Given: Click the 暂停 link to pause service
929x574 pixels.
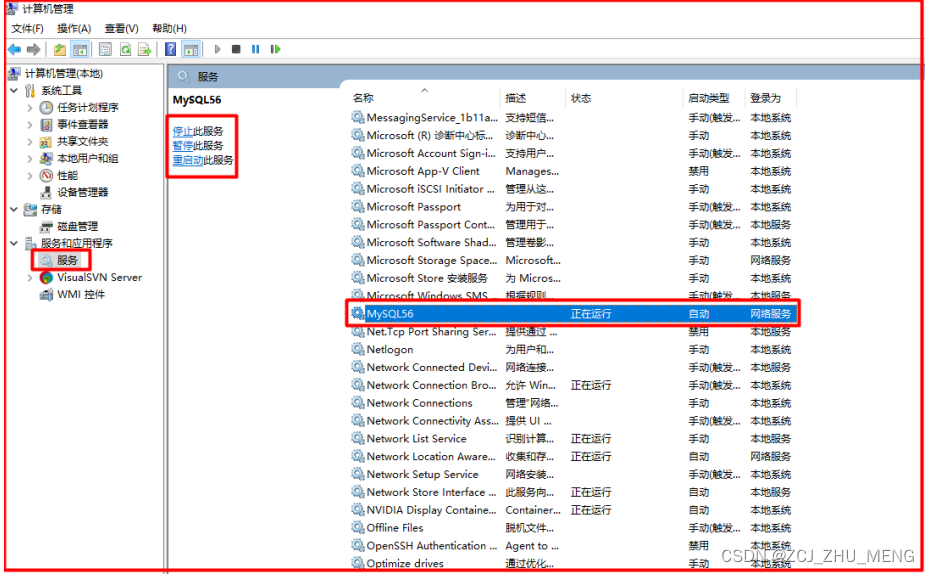Looking at the screenshot, I should [x=182, y=146].
